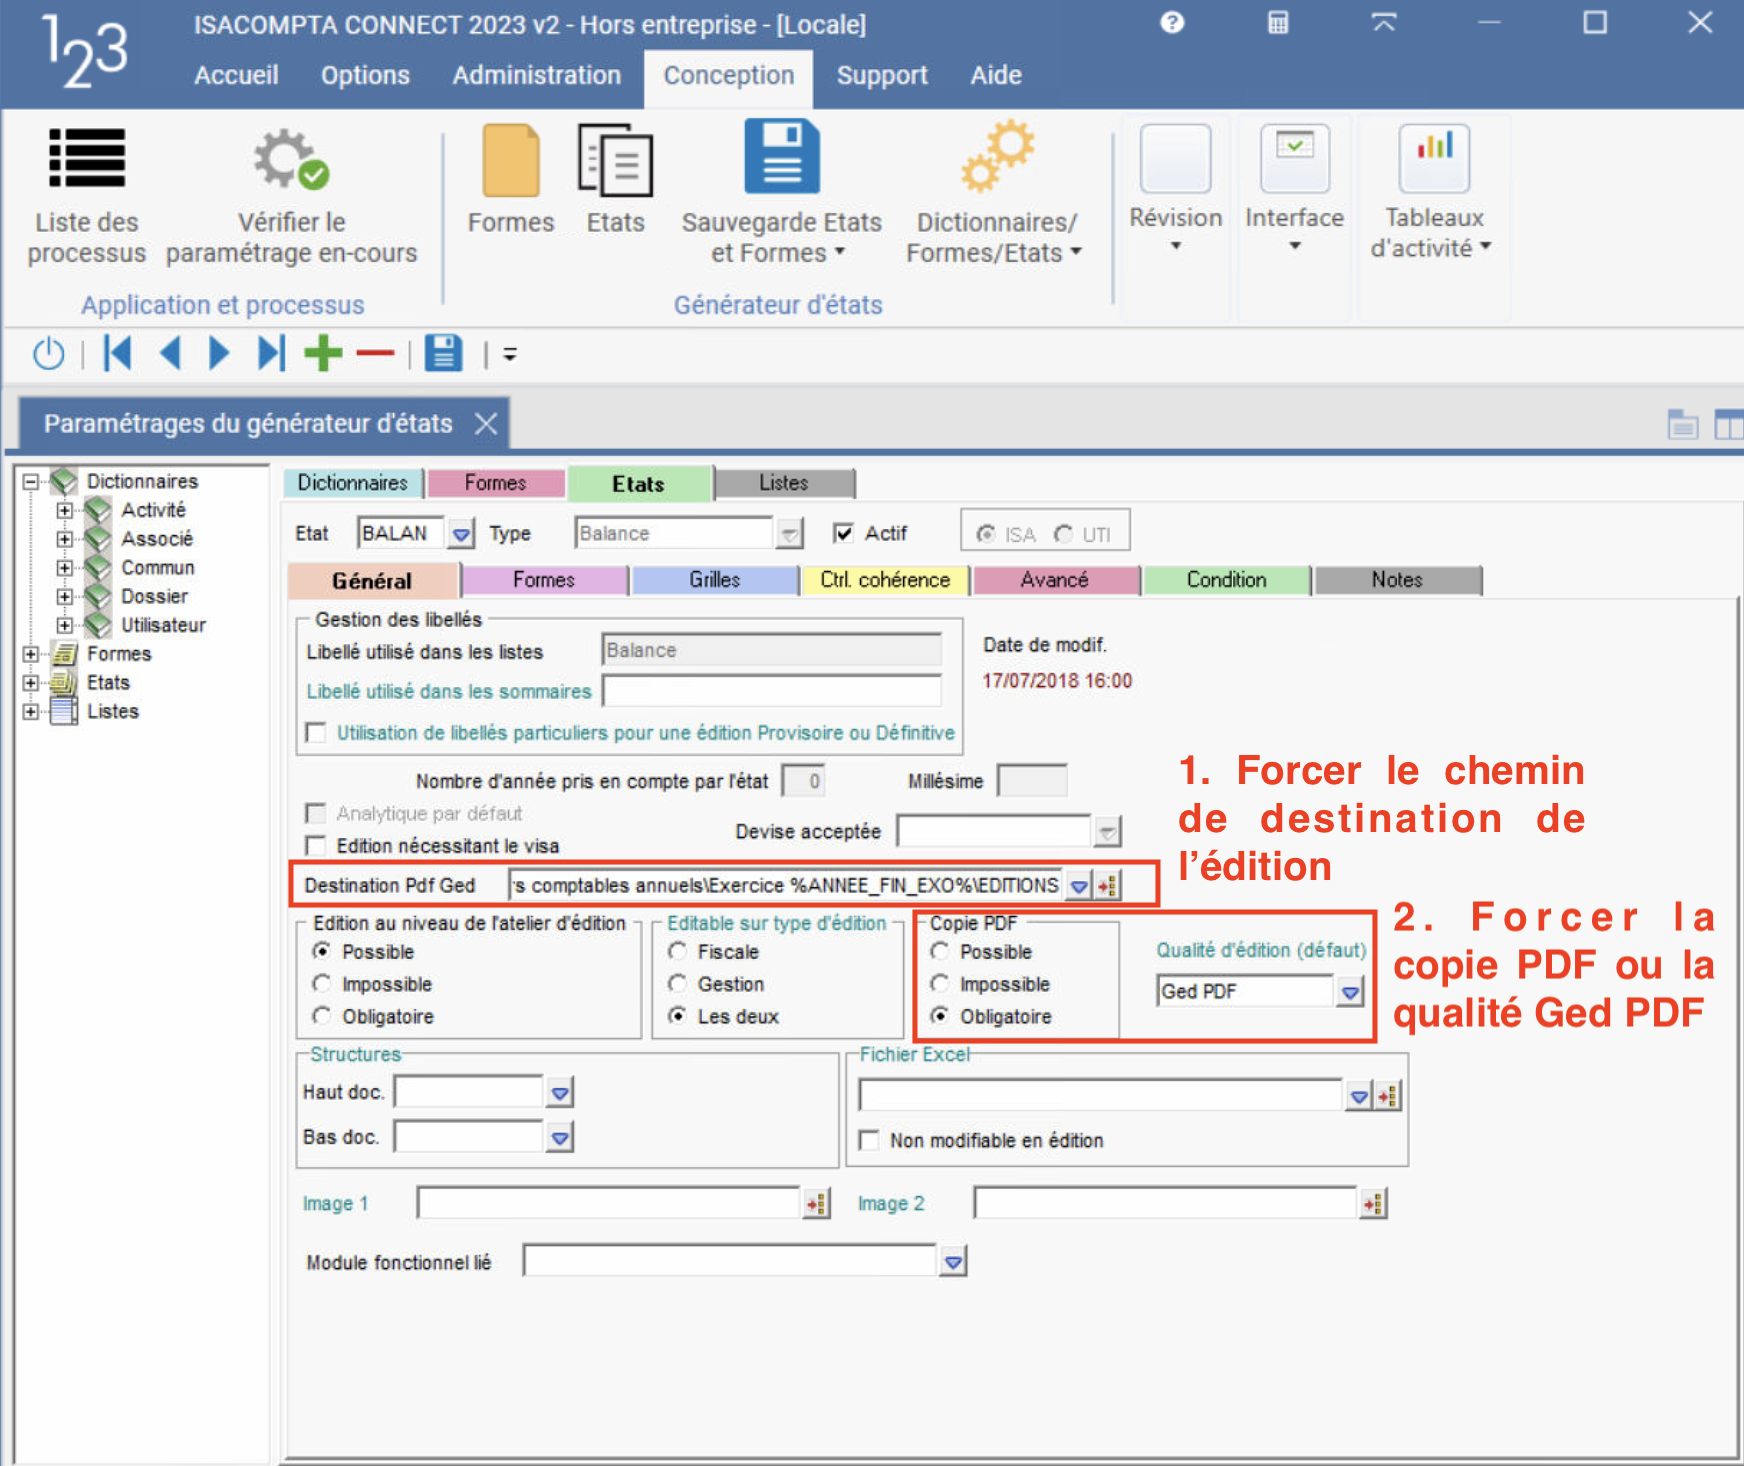Click Libellé utilisé dans les sommaires field

click(x=772, y=691)
